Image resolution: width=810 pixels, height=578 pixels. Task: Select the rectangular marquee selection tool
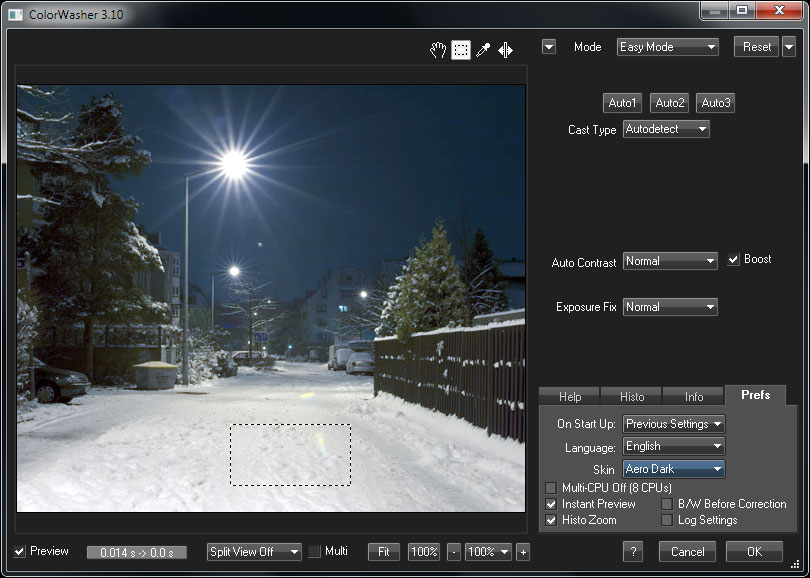tap(460, 50)
